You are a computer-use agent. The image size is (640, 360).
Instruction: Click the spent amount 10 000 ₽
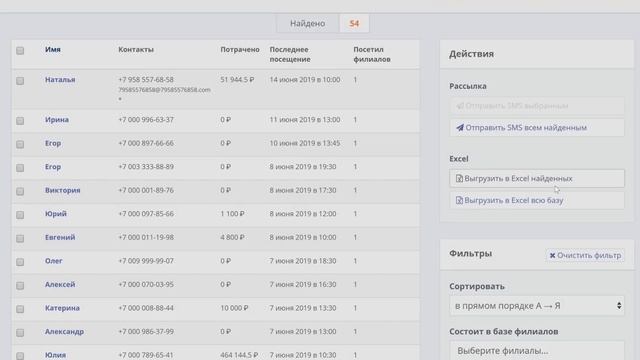pyautogui.click(x=234, y=308)
